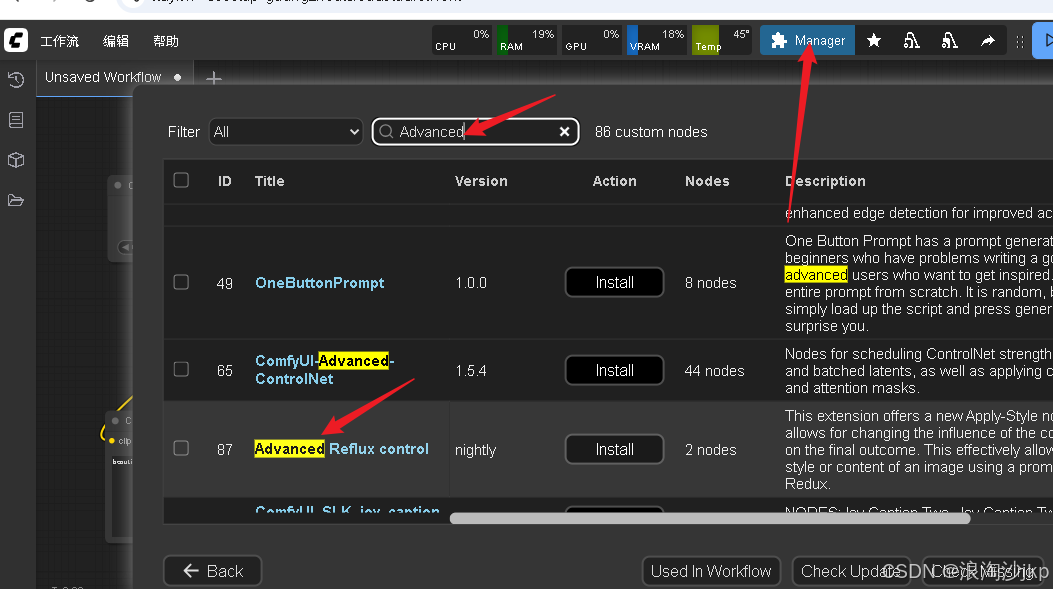
Task: Install OneButtonPrompt
Action: (614, 282)
